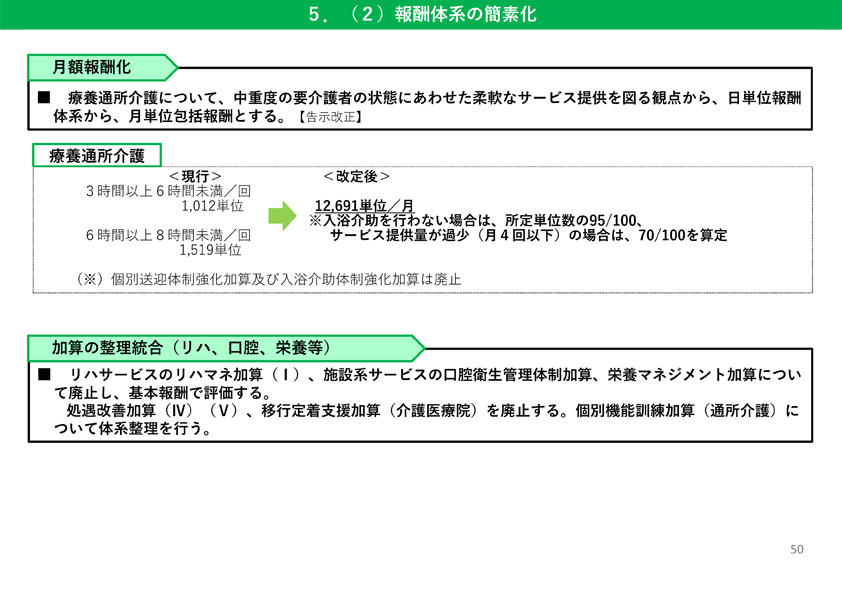Click the line starting リハサービスのリハマネ加算
842x595 pixels.
(435, 375)
